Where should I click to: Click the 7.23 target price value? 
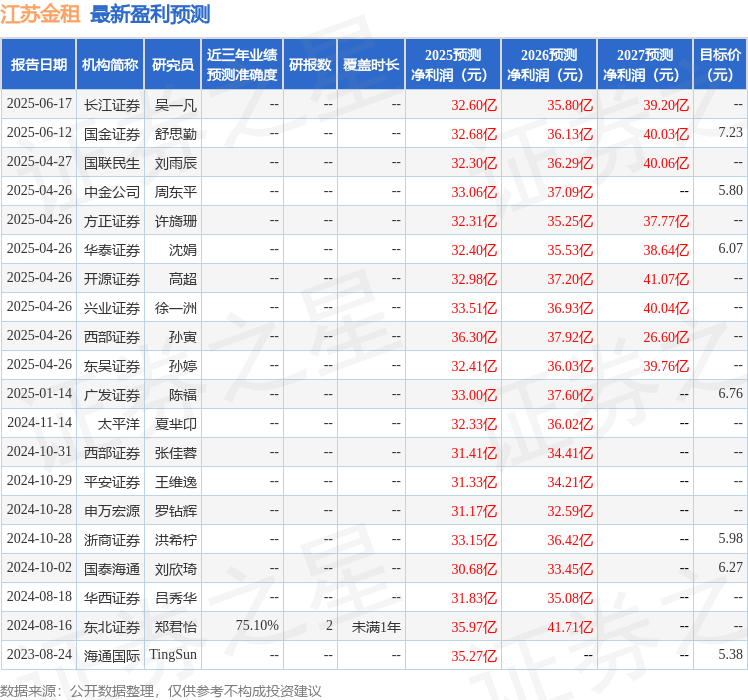[x=730, y=133]
